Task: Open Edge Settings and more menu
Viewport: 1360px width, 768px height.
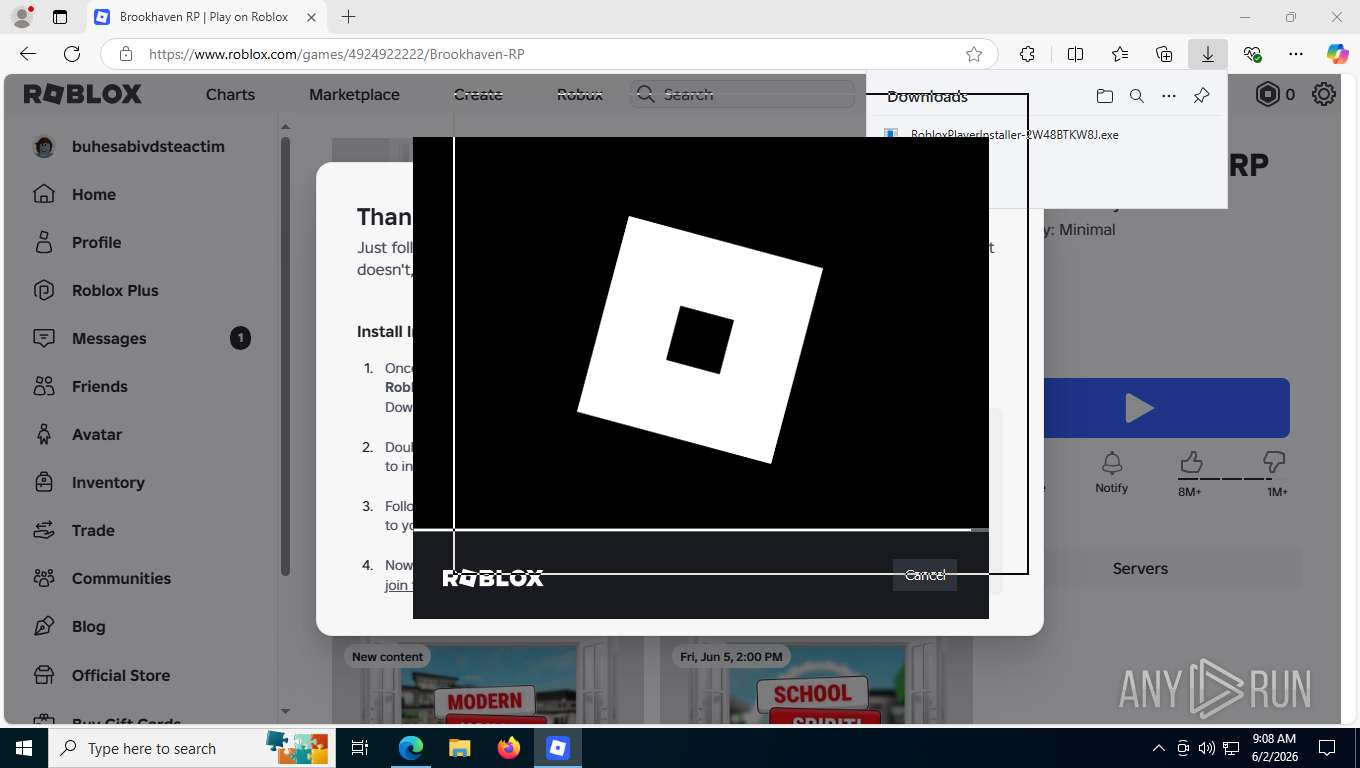Action: 1296,54
